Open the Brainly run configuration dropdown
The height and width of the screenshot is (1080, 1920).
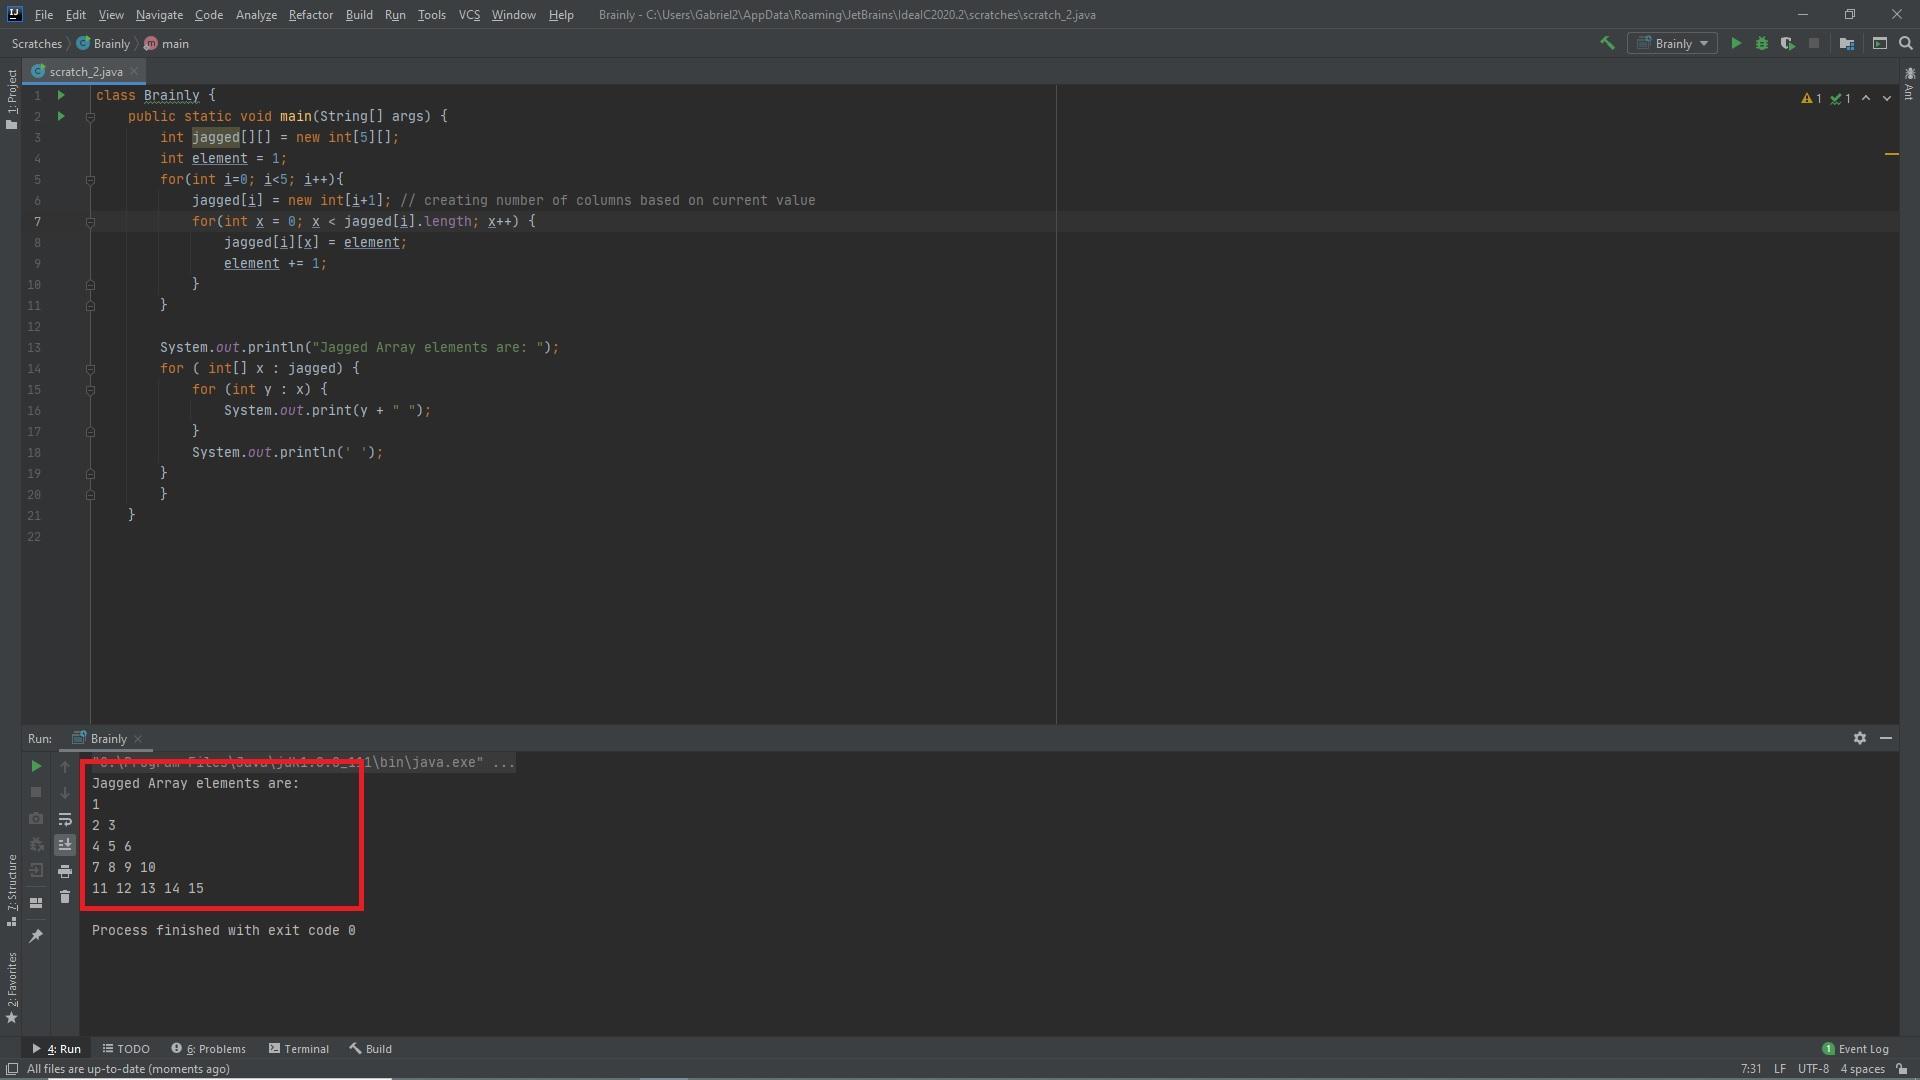click(1673, 43)
